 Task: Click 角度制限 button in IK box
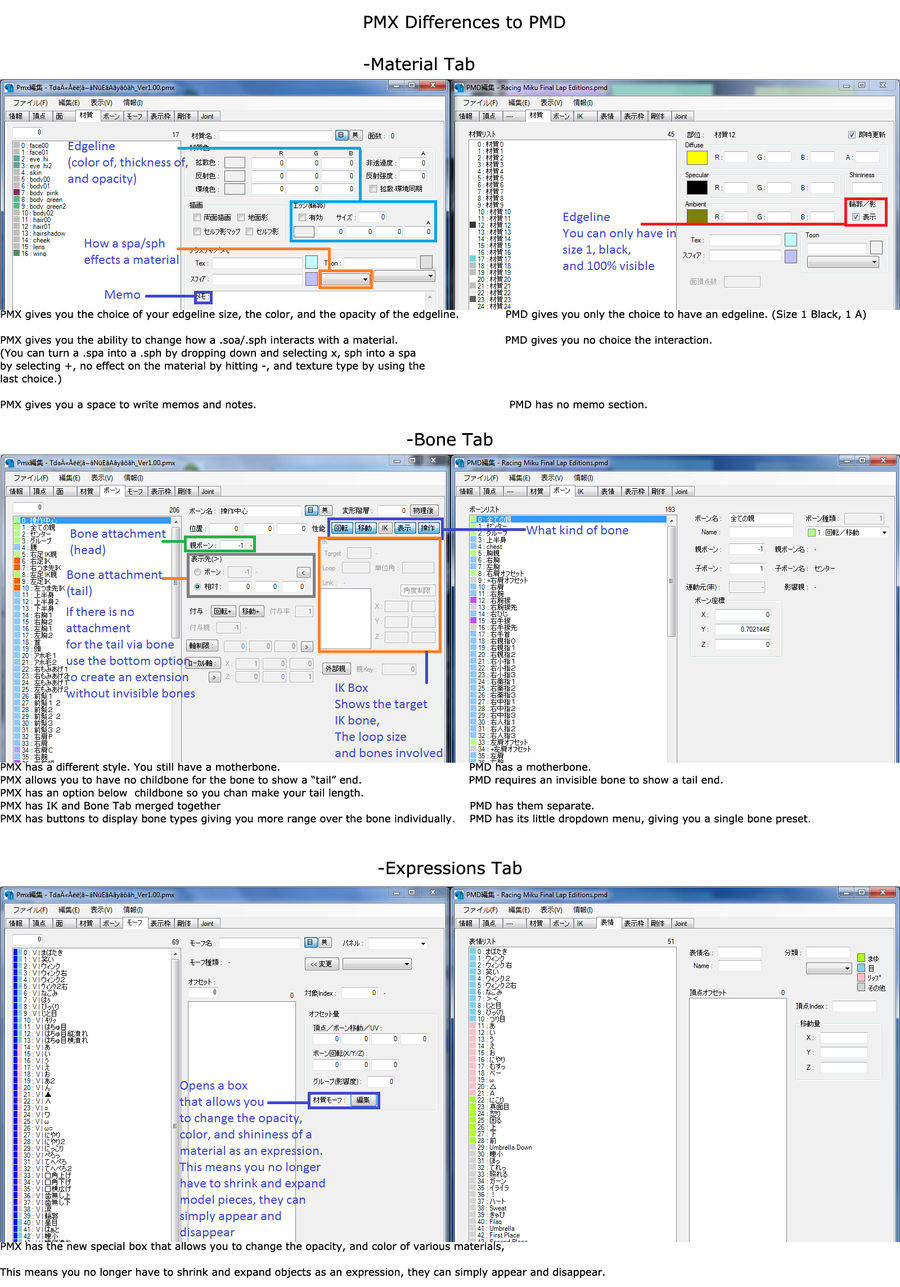[419, 590]
